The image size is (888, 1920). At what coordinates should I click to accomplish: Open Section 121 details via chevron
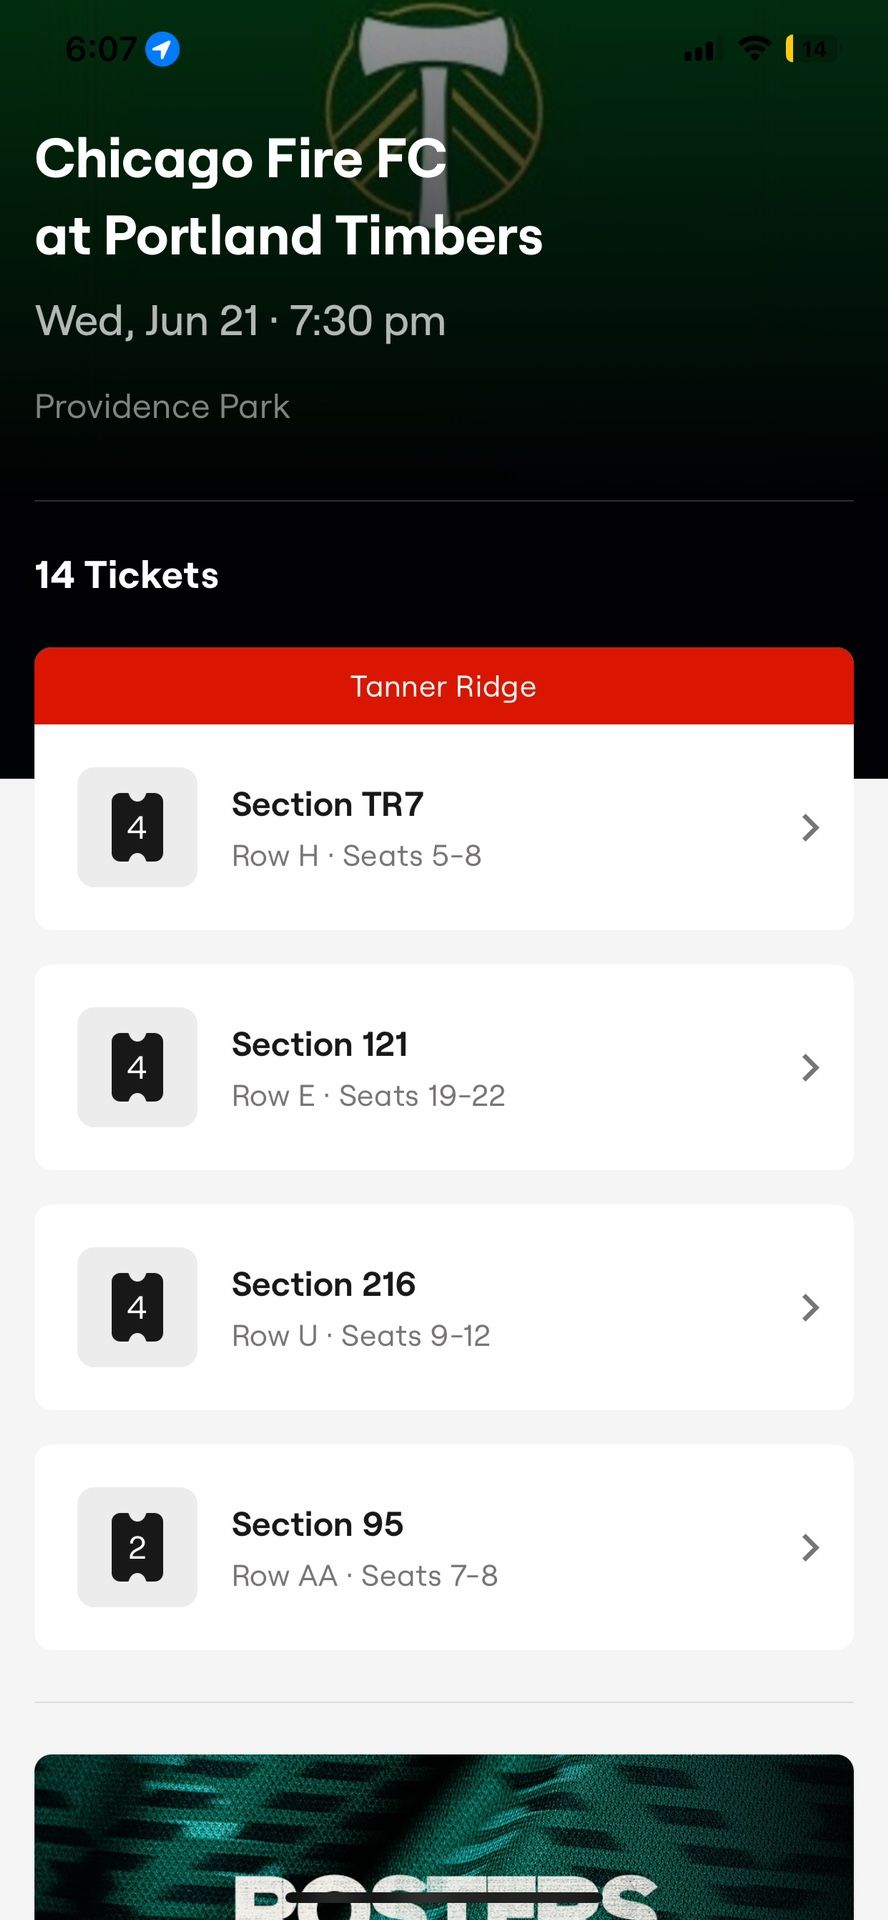[x=811, y=1067]
